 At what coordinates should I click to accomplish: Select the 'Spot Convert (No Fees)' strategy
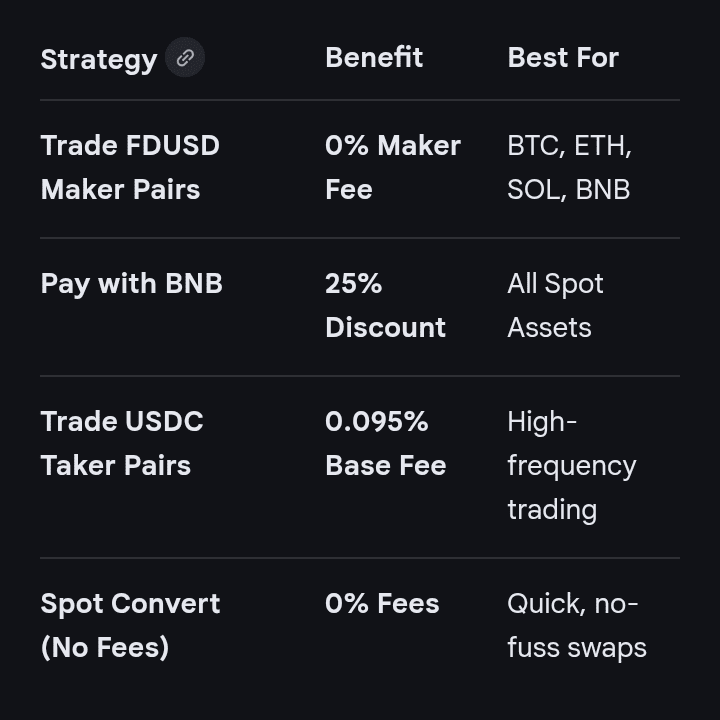pos(130,626)
